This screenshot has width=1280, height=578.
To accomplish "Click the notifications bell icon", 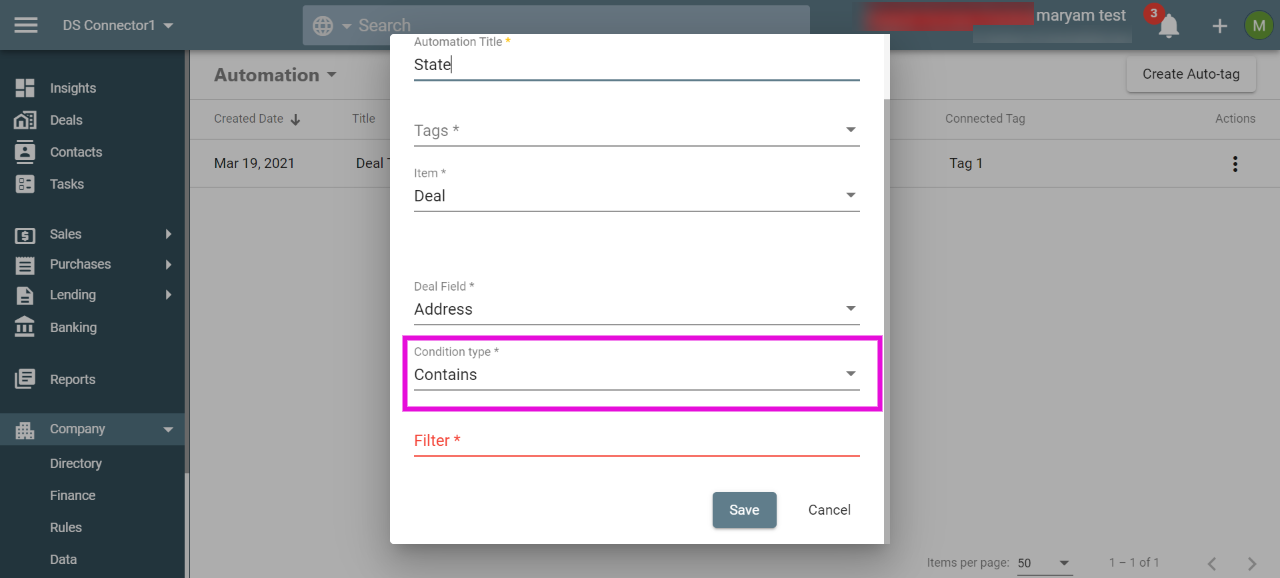I will (1168, 26).
